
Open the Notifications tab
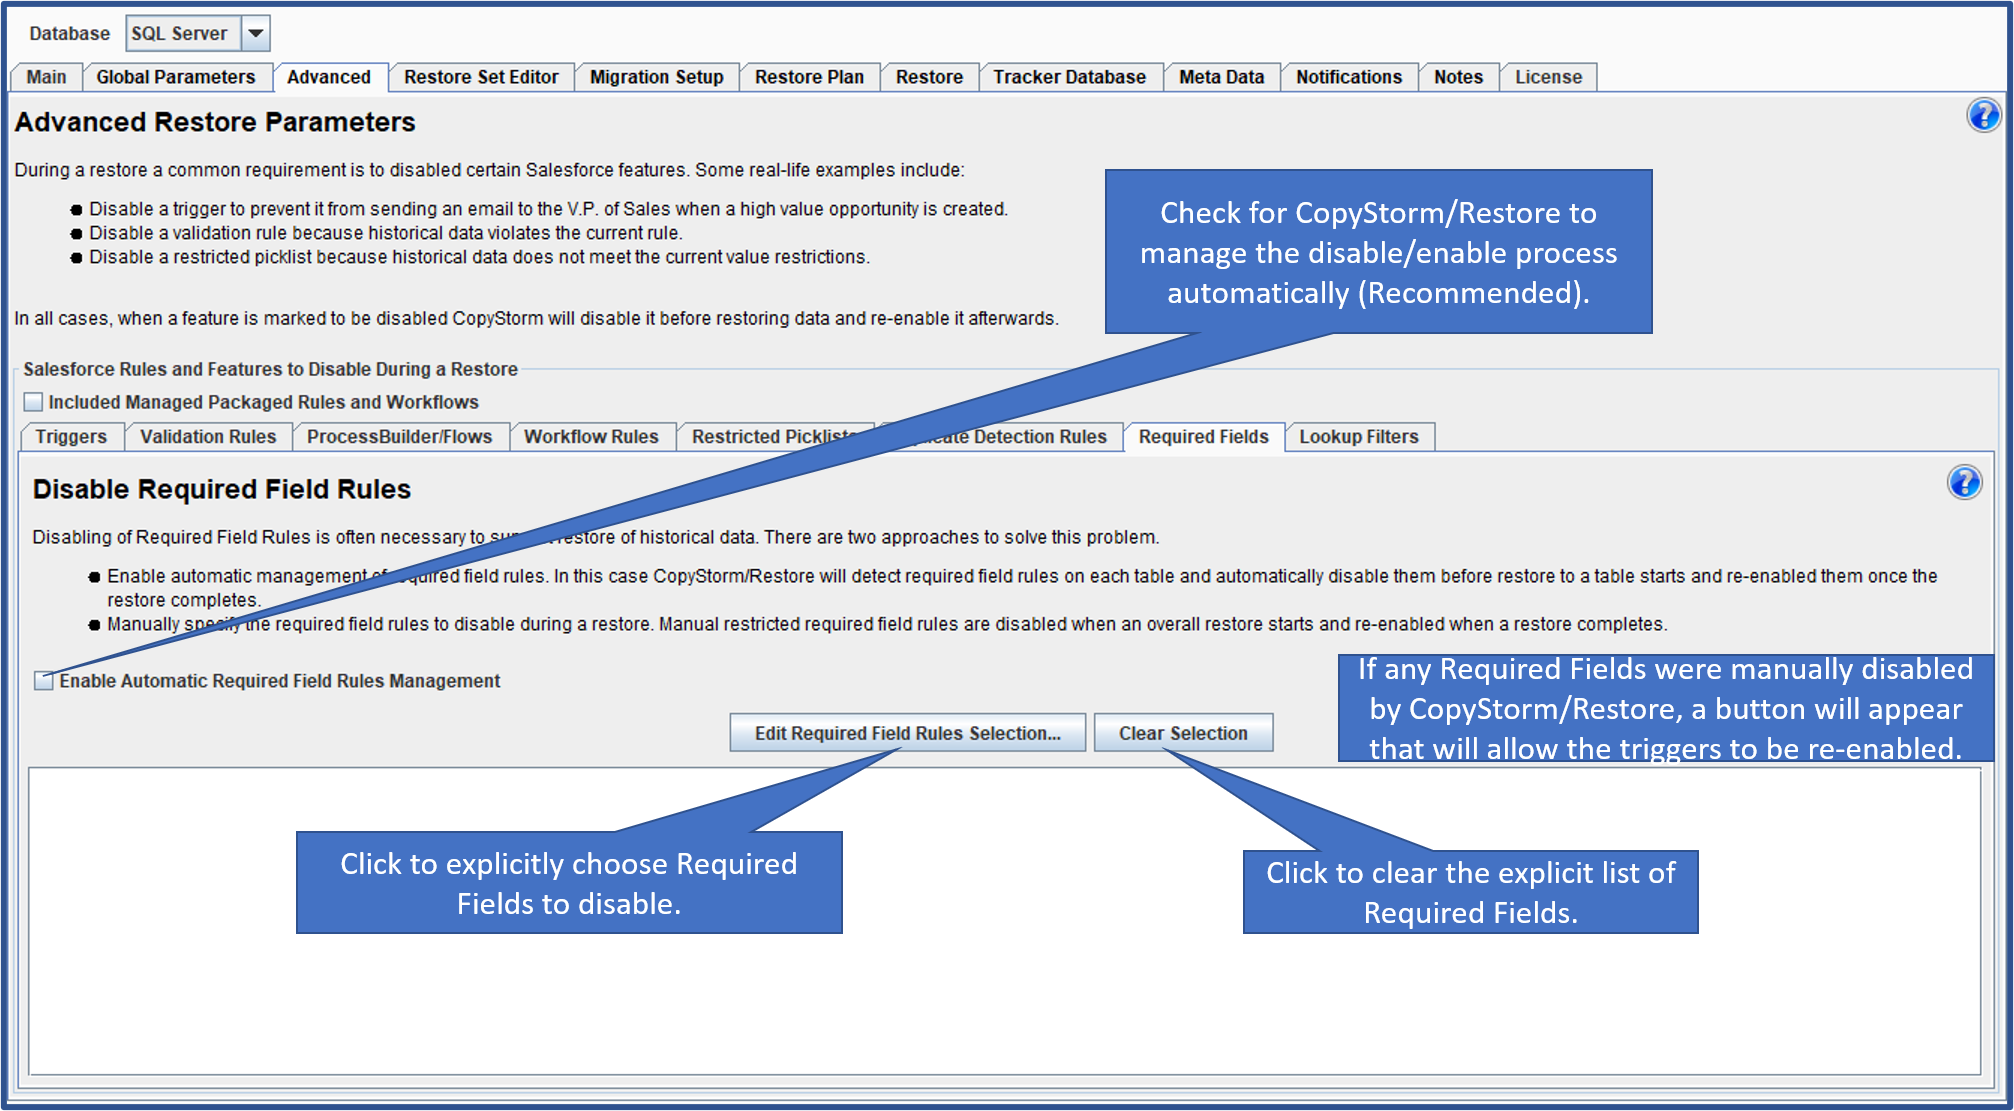click(1349, 77)
